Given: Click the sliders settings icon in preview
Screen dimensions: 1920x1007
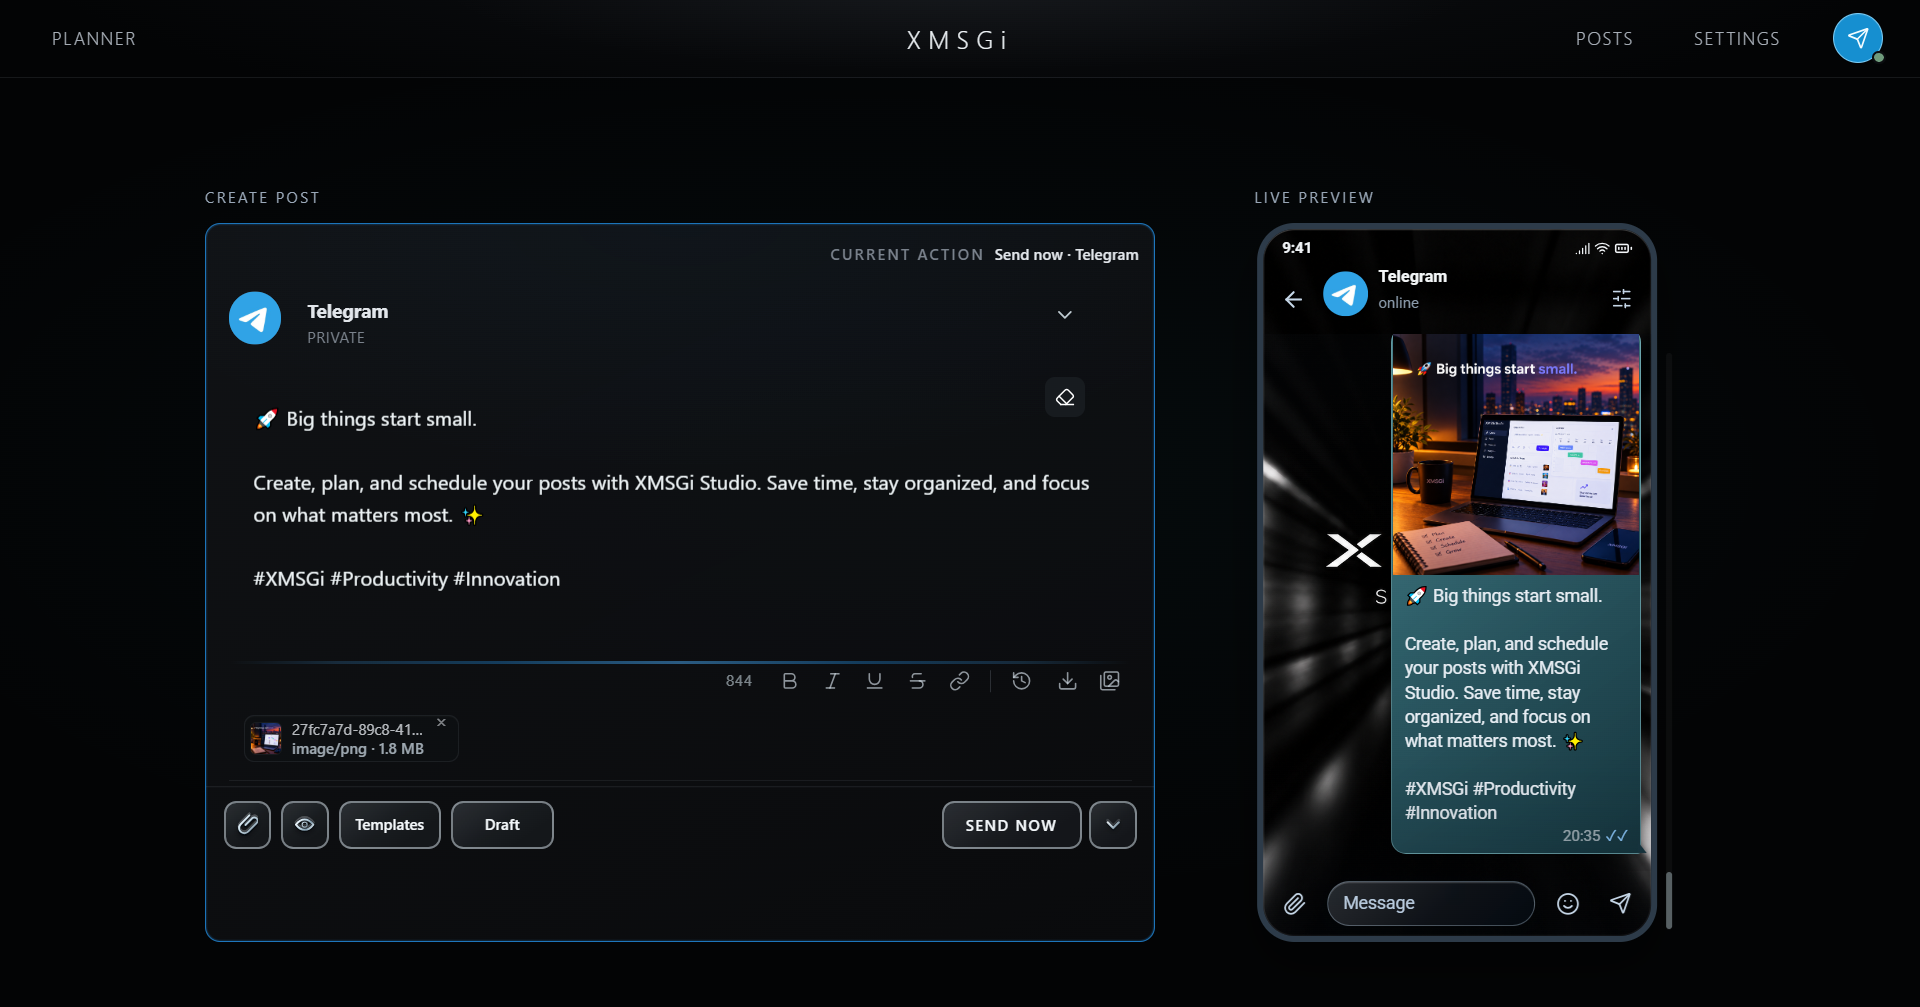Looking at the screenshot, I should [1621, 298].
